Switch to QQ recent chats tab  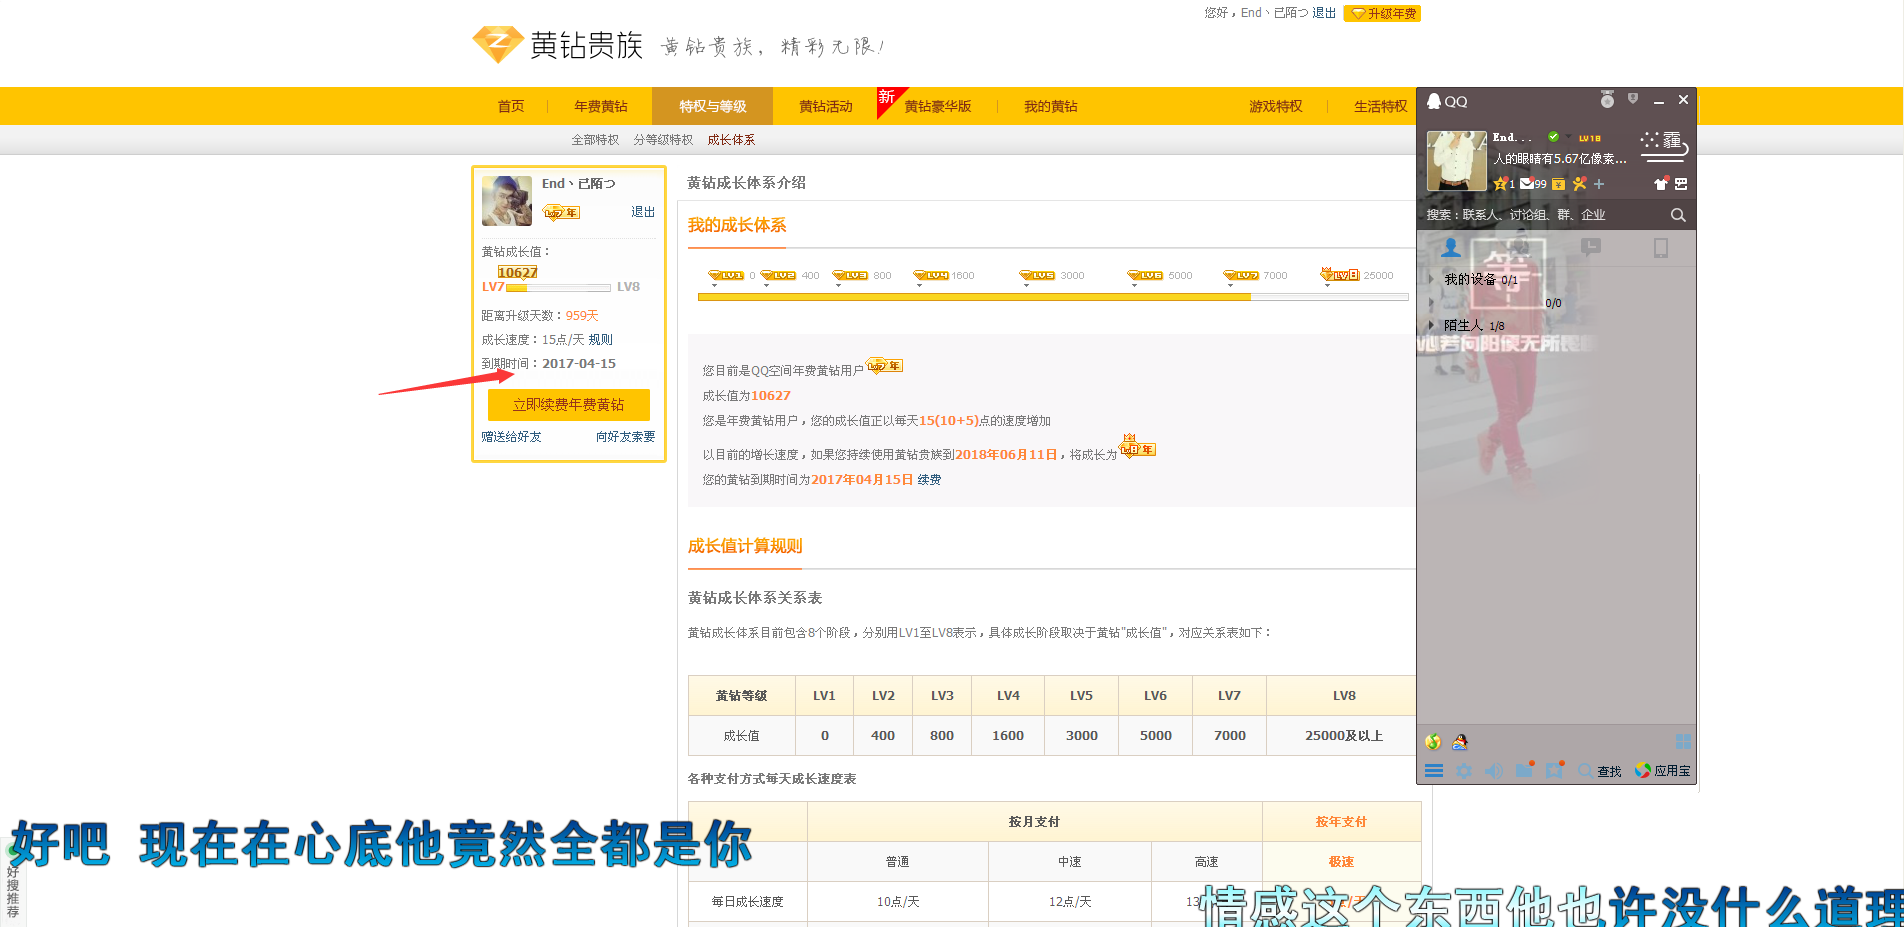pos(1591,247)
